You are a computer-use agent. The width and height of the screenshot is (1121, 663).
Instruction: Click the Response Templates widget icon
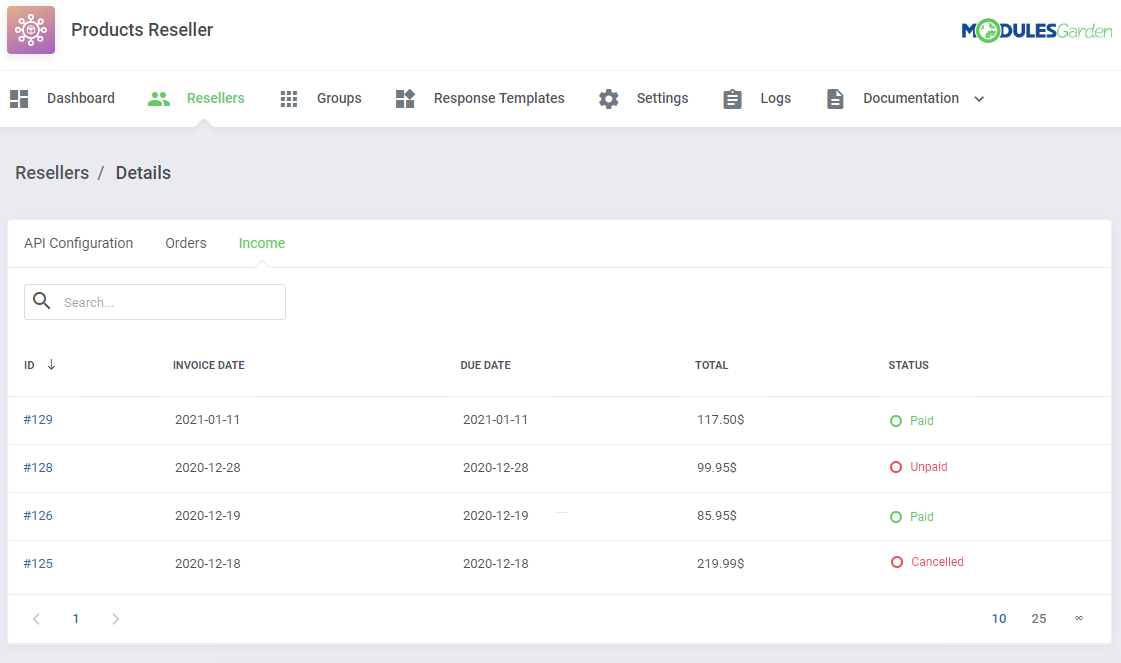point(405,99)
